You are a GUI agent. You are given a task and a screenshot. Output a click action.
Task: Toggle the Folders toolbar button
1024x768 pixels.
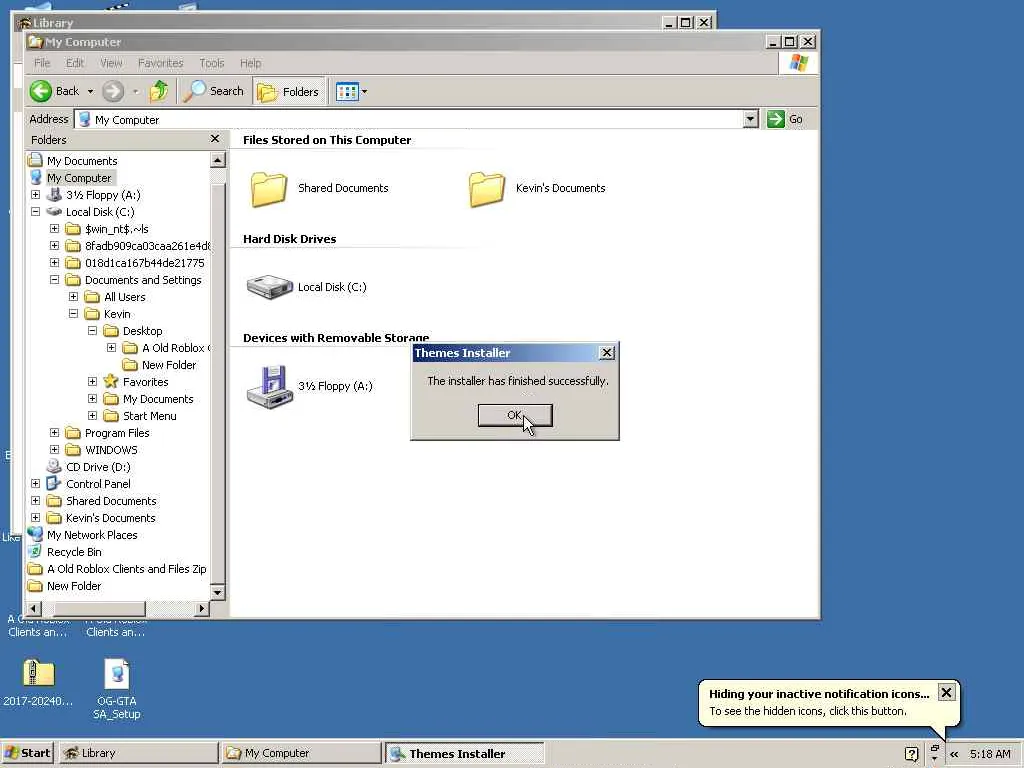point(288,91)
